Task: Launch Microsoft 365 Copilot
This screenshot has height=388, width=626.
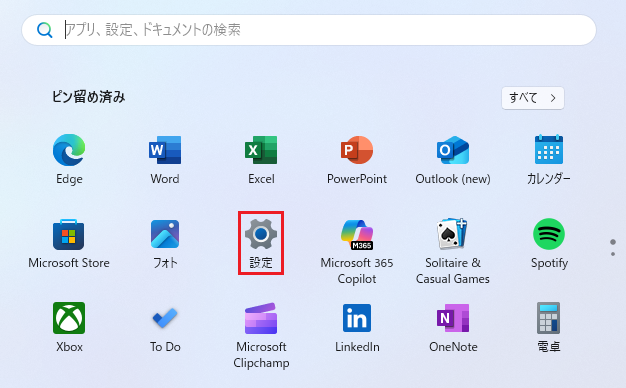Action: click(357, 251)
